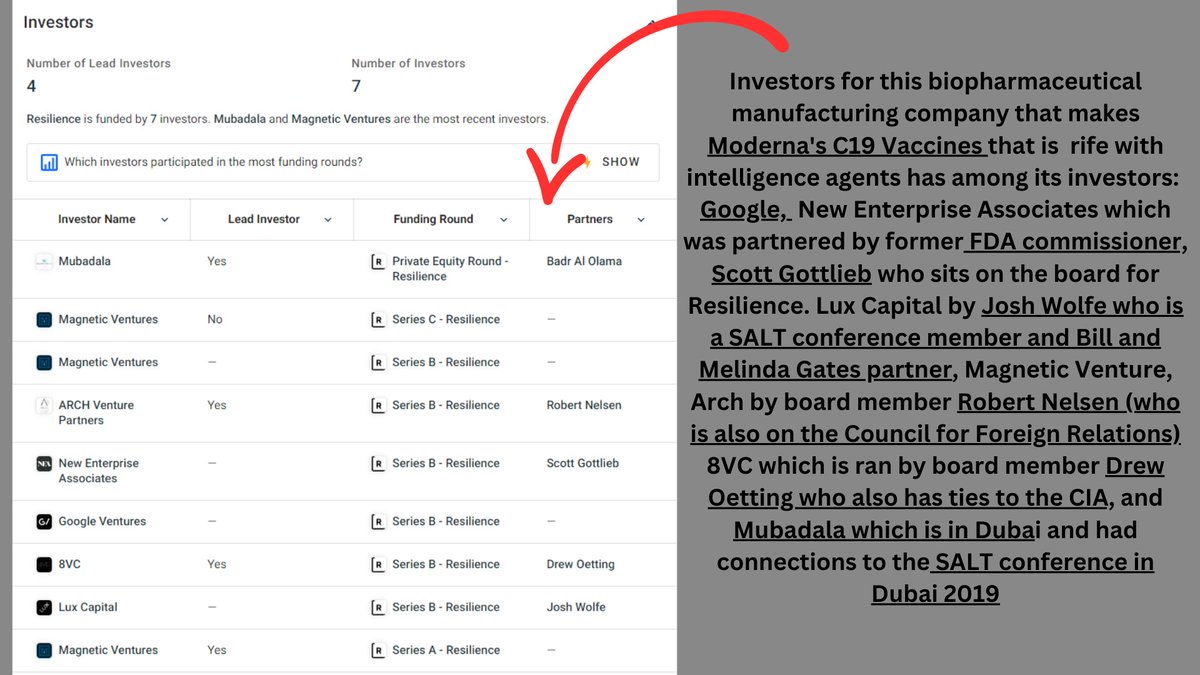This screenshot has height=675, width=1200.
Task: Expand the Lead Investor column dropdown
Action: pyautogui.click(x=327, y=220)
